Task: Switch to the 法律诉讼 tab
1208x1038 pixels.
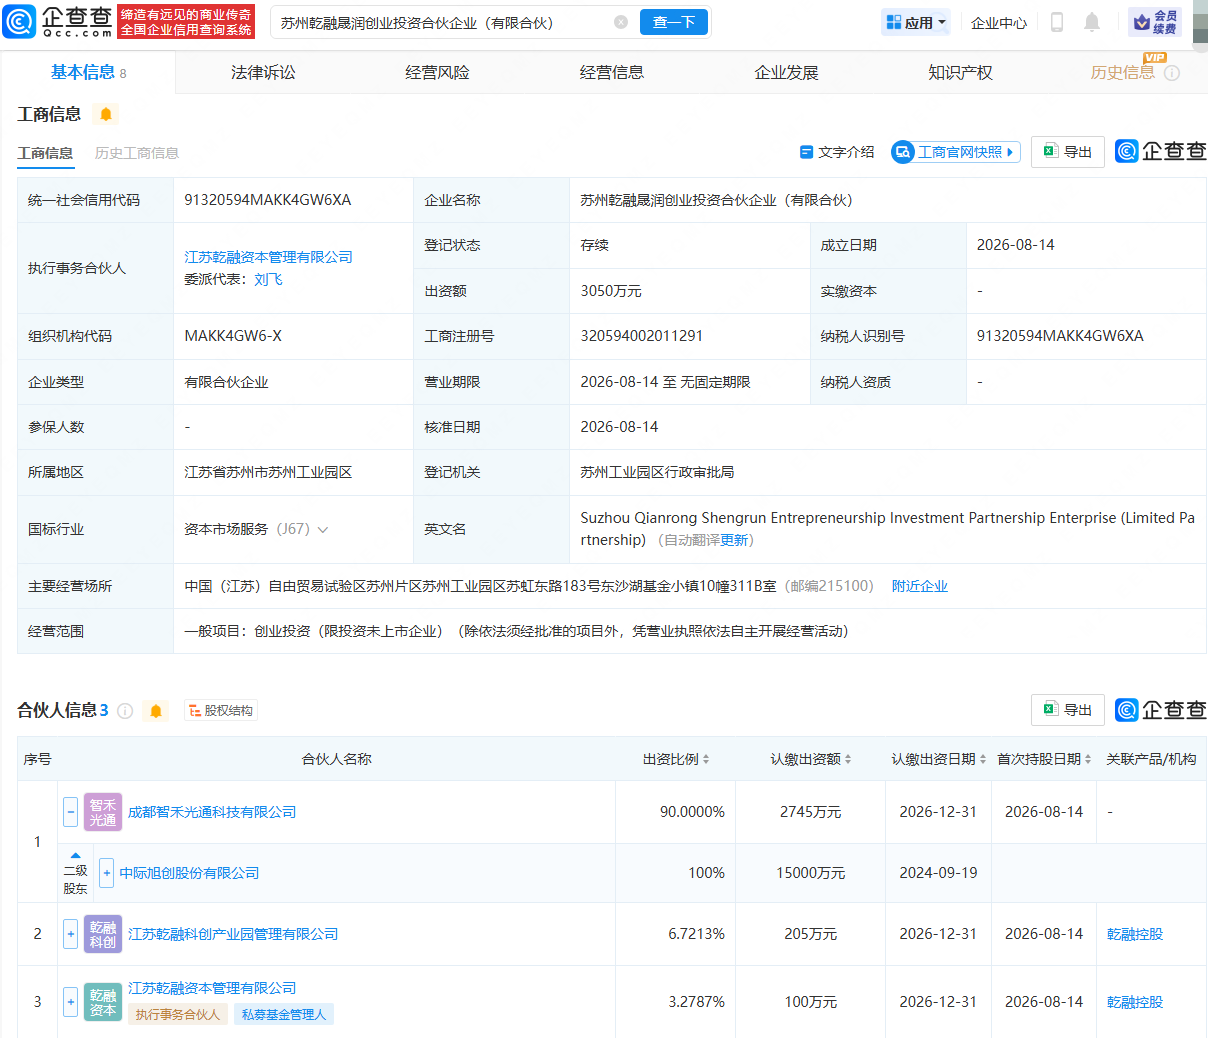Action: point(263,72)
